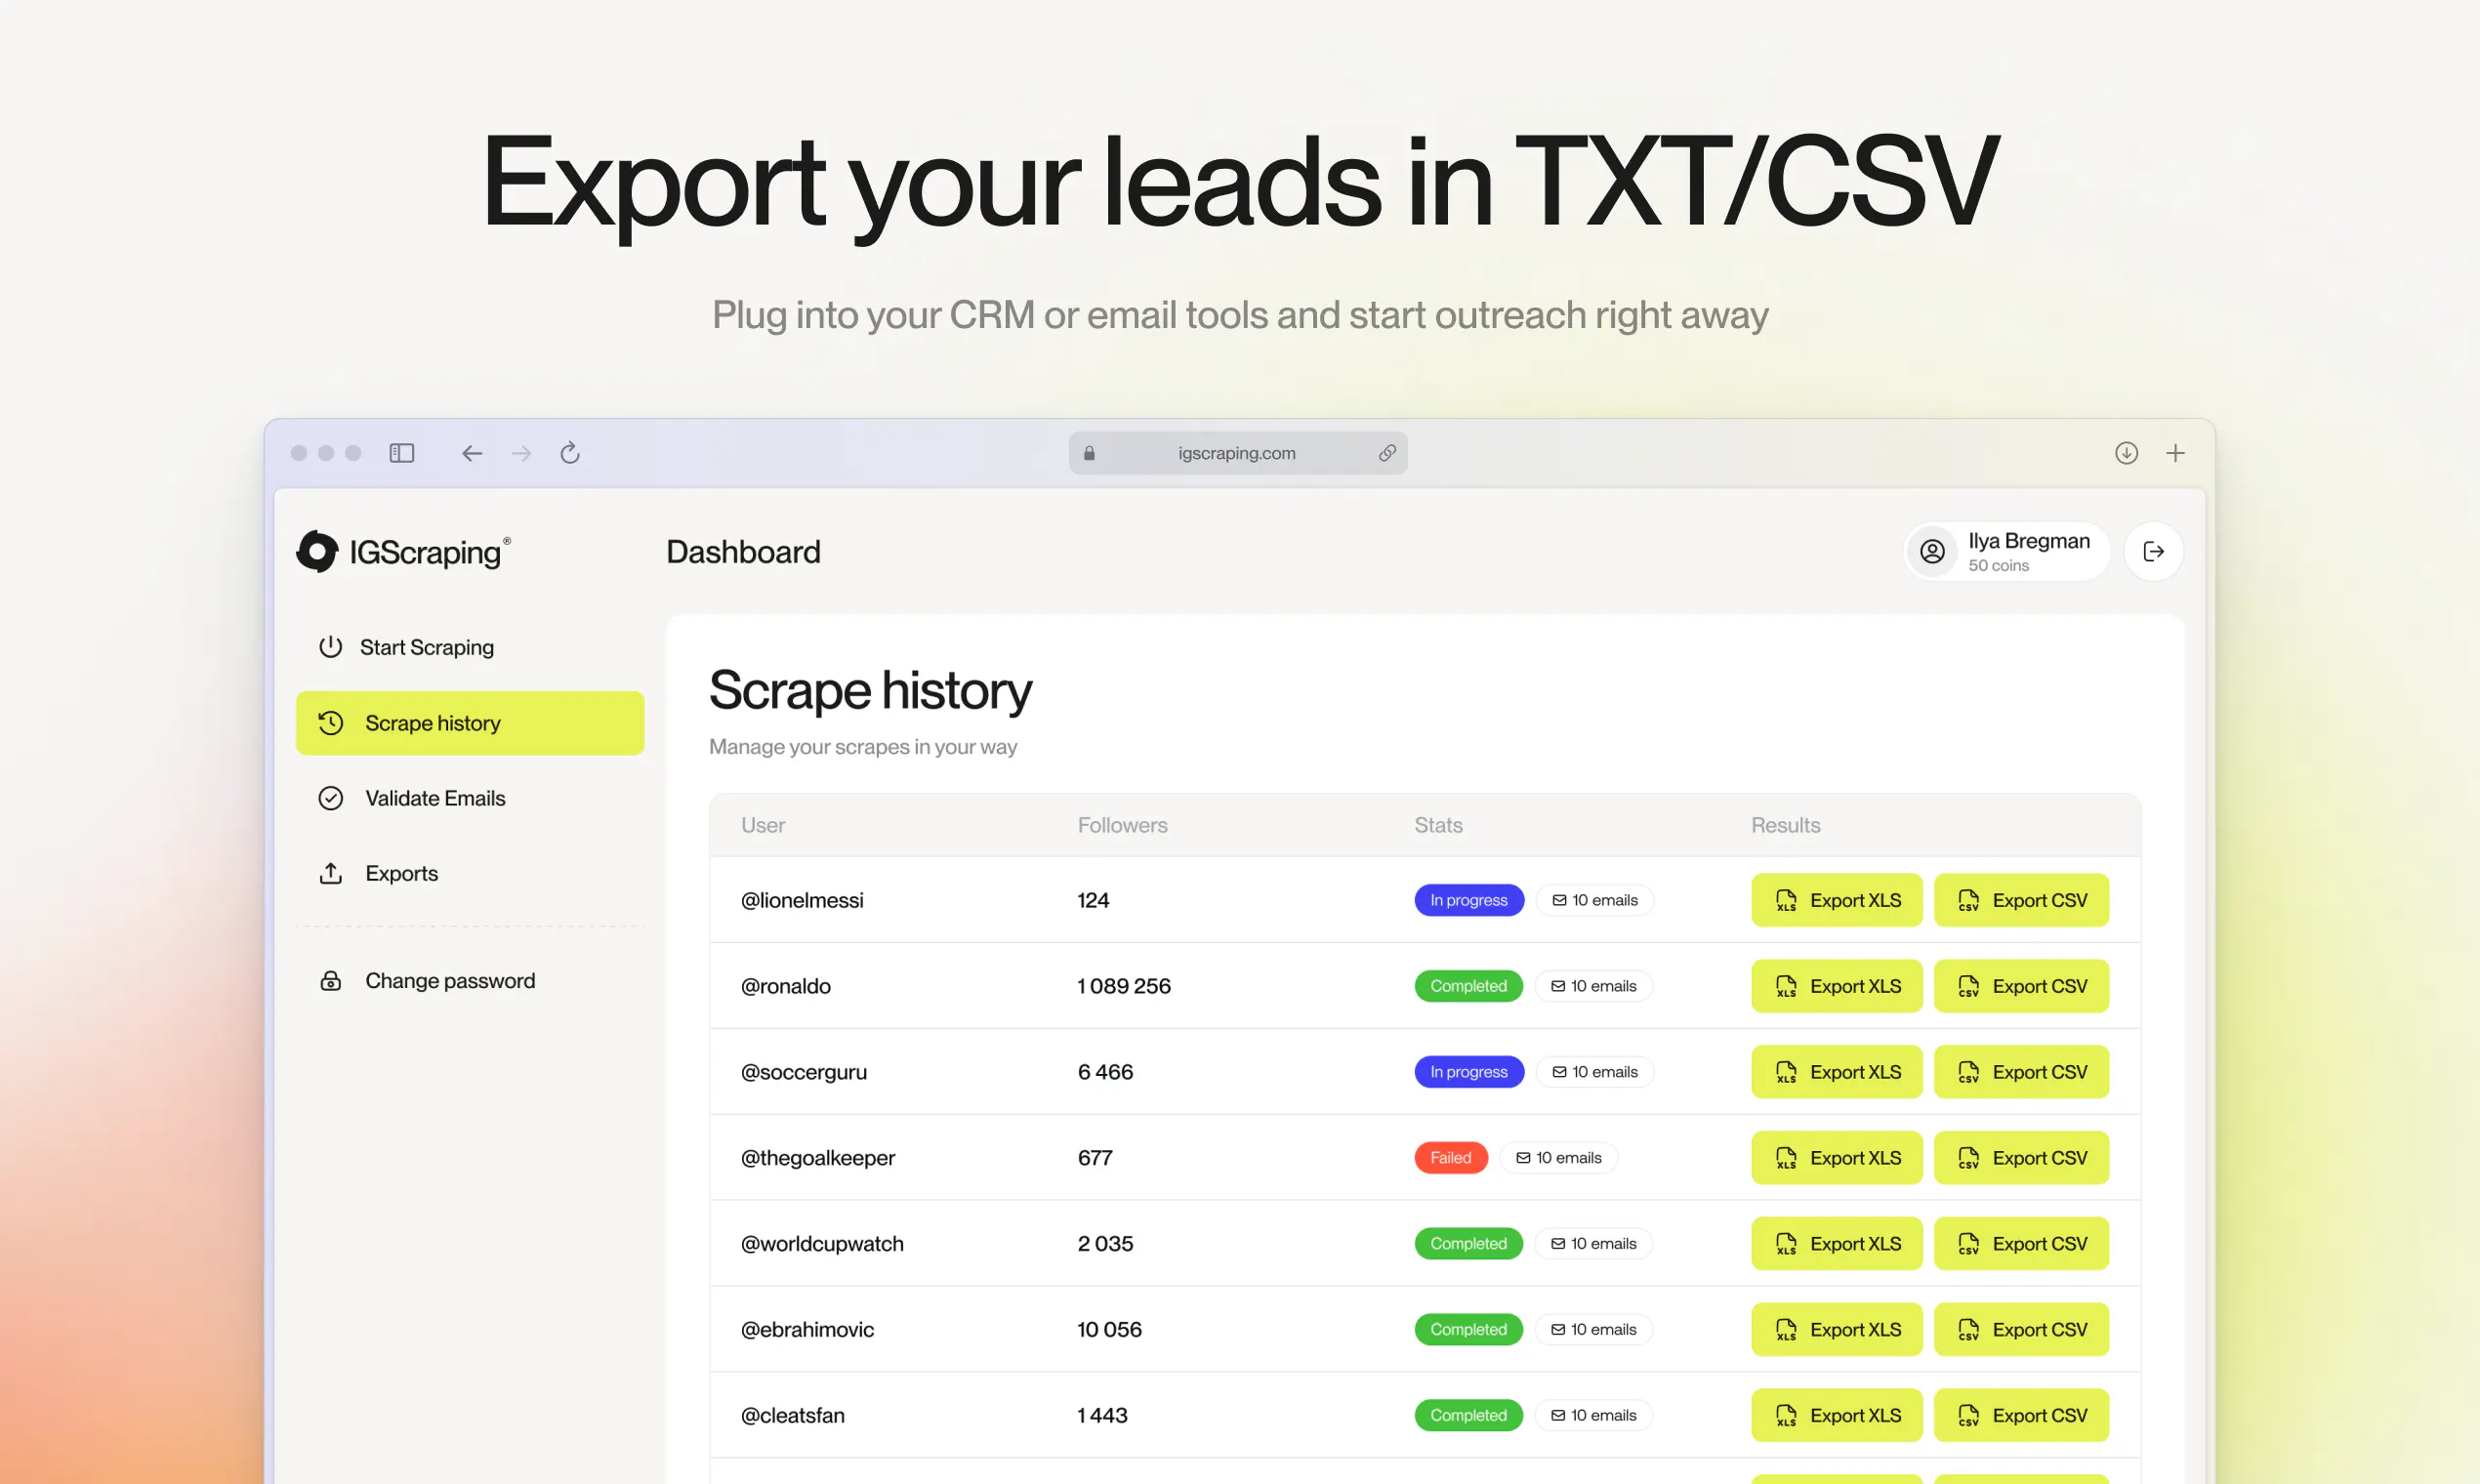Click the upload icon beside Exports
This screenshot has height=1484, width=2480.
(x=330, y=873)
